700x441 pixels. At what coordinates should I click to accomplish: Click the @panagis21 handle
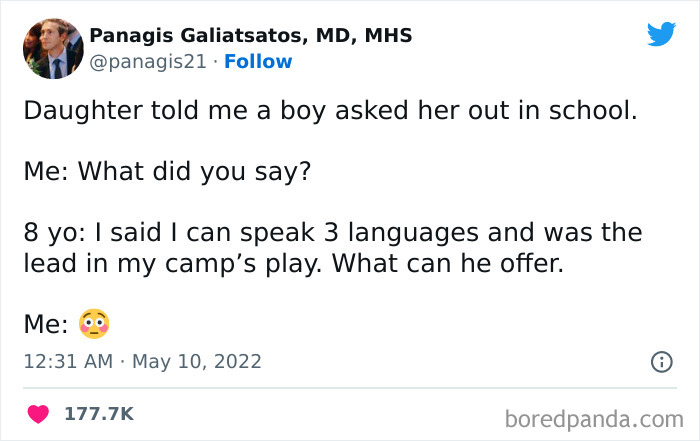146,61
